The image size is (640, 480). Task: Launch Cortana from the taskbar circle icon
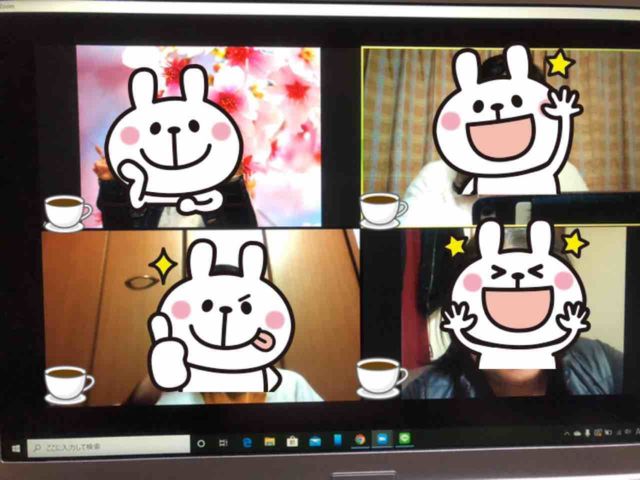[201, 442]
